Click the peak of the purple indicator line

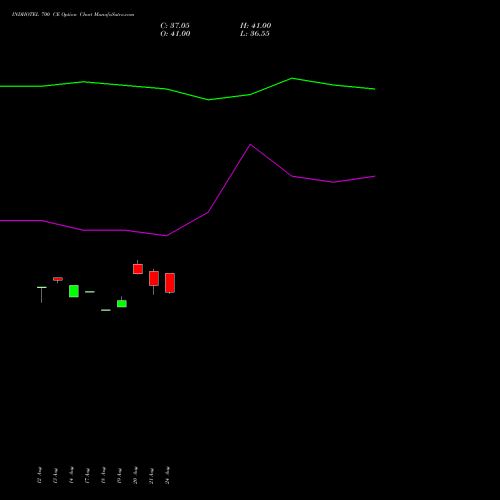coord(250,145)
